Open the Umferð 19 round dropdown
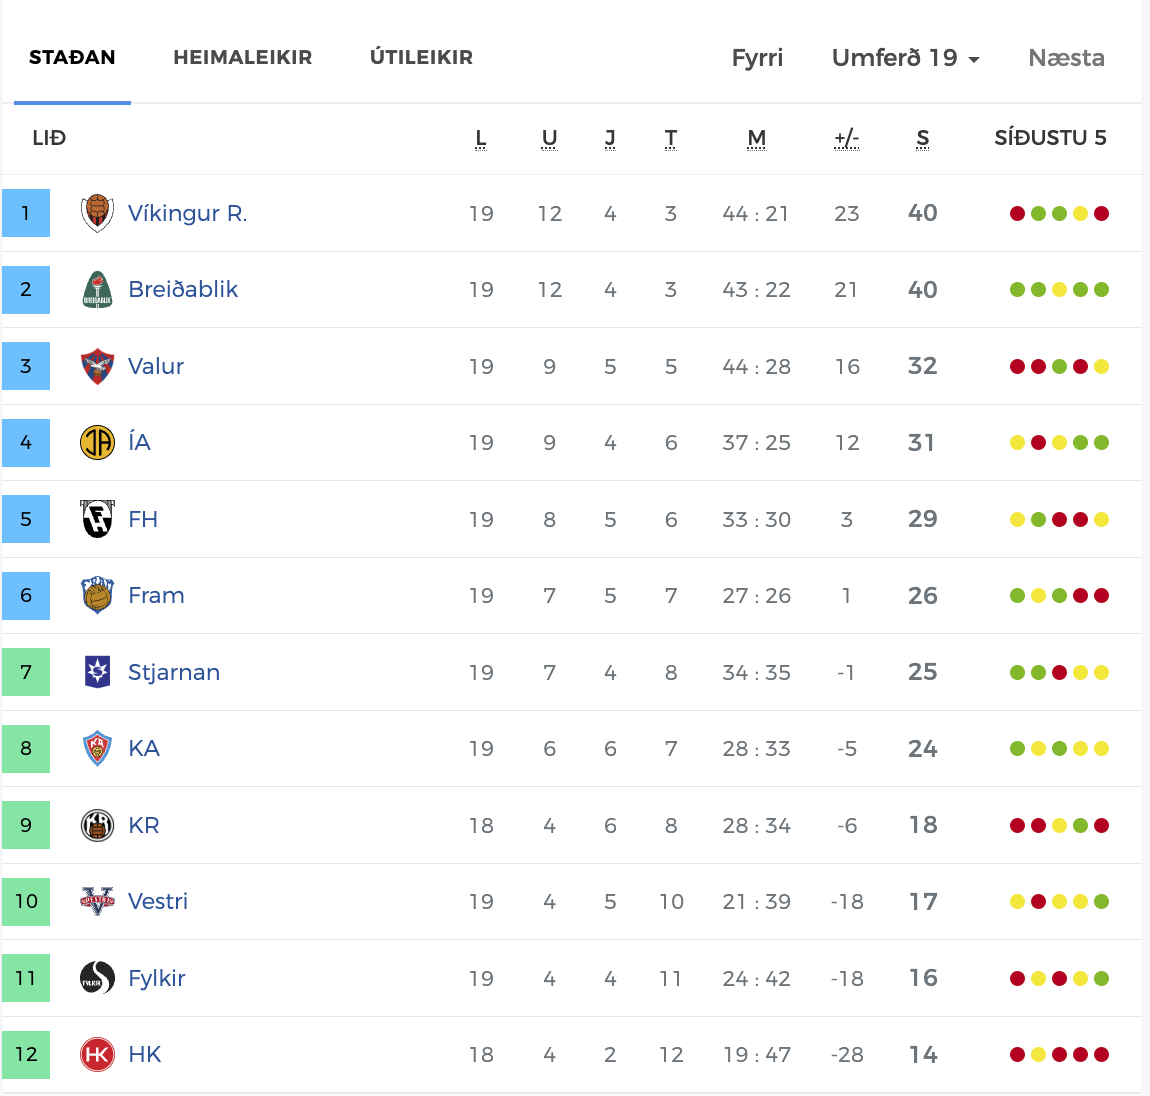The width and height of the screenshot is (1150, 1096). pyautogui.click(x=905, y=58)
